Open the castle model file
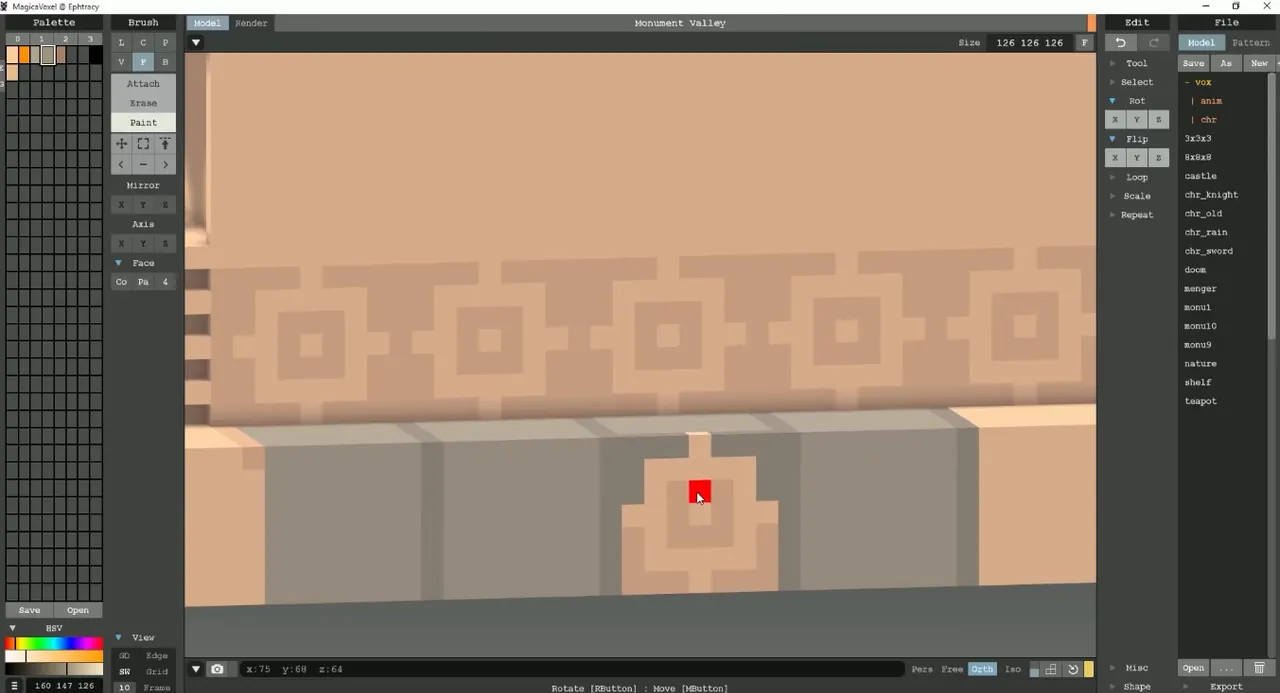 tap(1201, 176)
